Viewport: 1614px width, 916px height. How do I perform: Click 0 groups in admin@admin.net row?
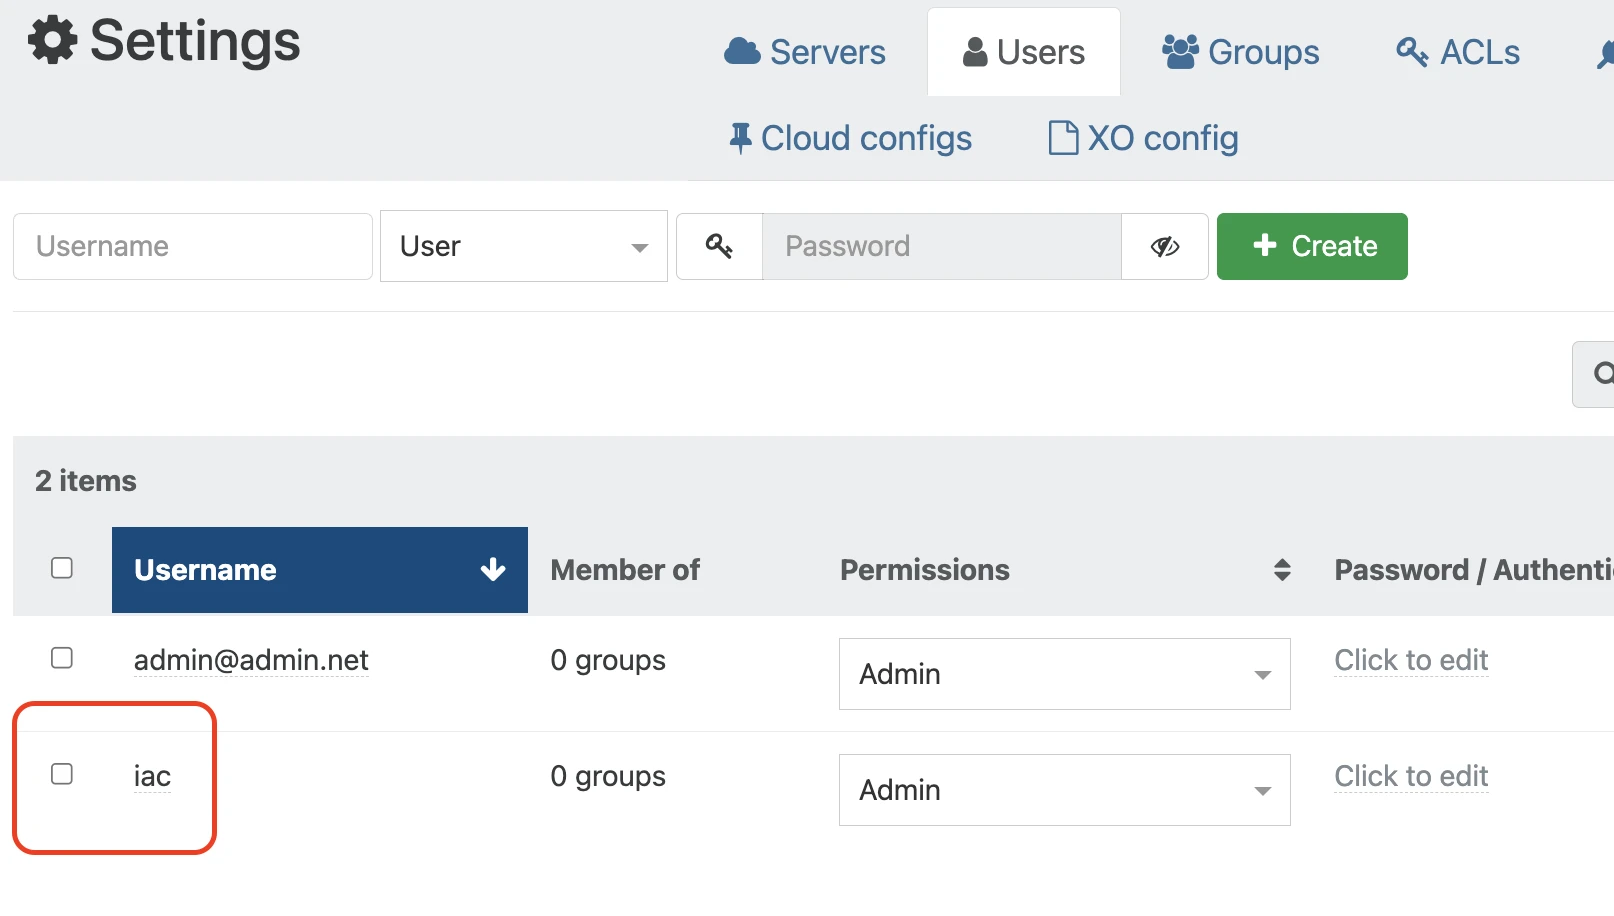tap(608, 660)
